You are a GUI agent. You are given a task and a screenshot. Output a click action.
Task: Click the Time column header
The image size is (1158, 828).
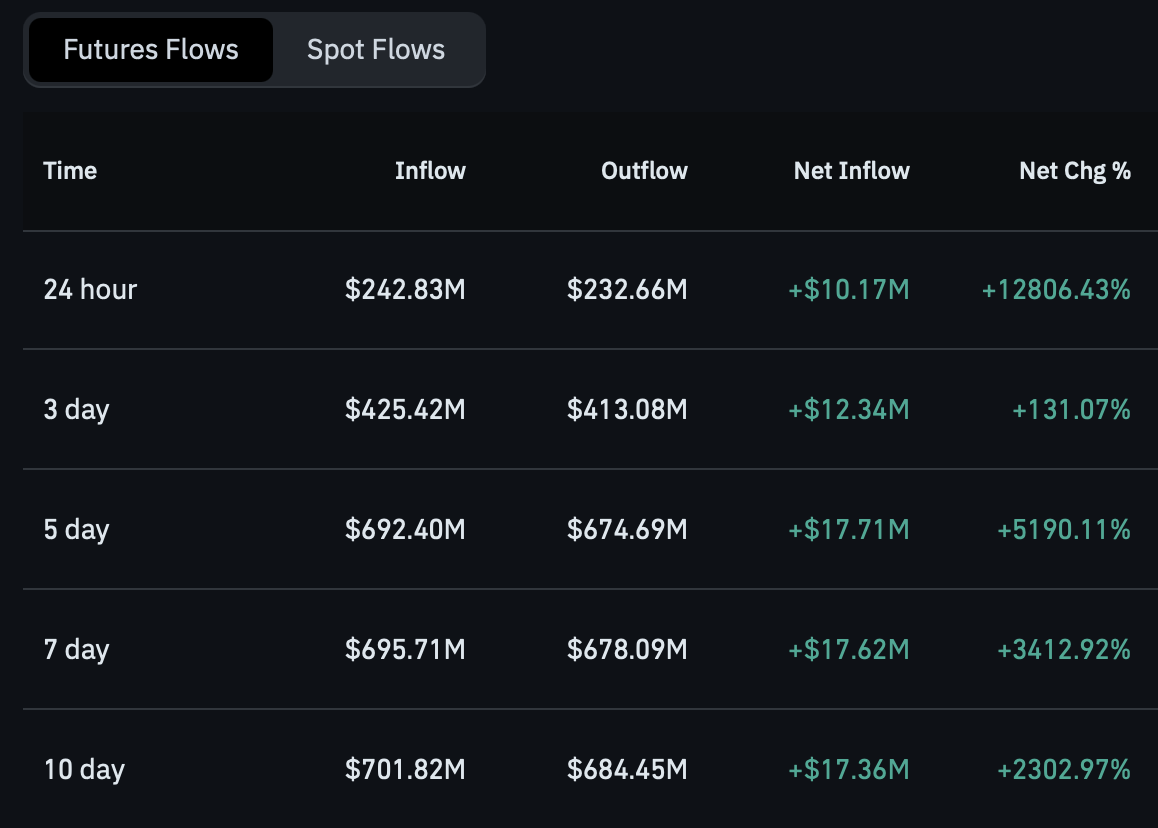pos(70,171)
